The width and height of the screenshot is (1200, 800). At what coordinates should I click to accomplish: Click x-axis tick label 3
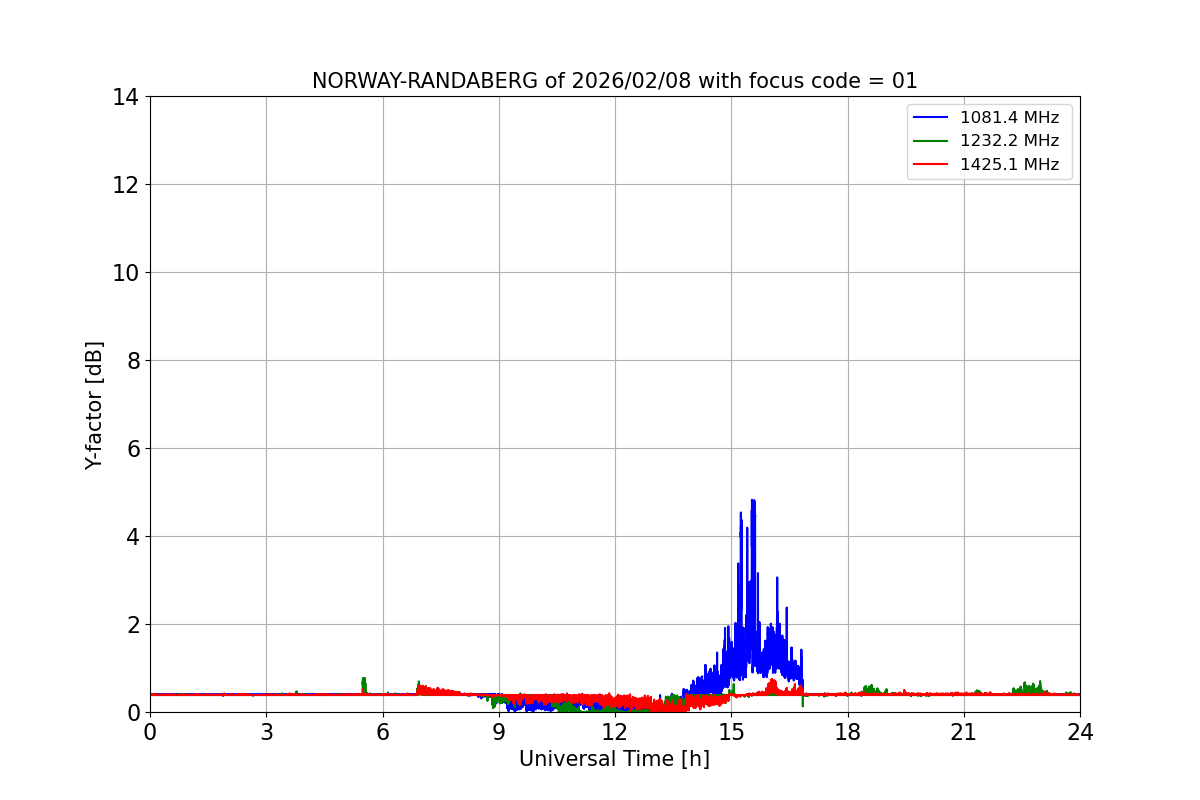(x=266, y=732)
